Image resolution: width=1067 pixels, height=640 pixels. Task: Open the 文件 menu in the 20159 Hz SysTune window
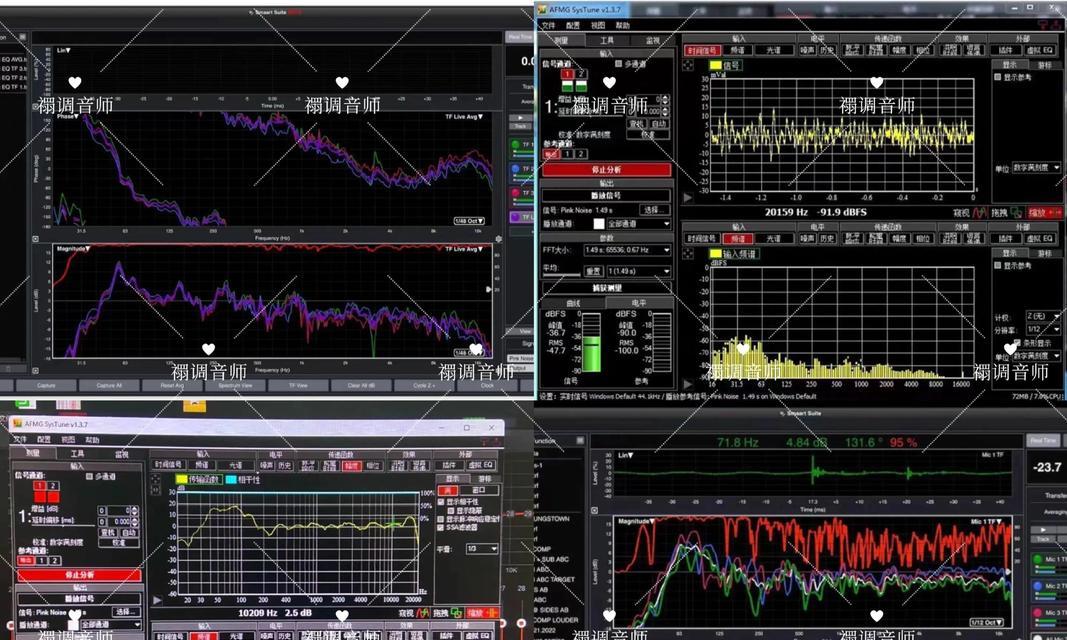(548, 25)
